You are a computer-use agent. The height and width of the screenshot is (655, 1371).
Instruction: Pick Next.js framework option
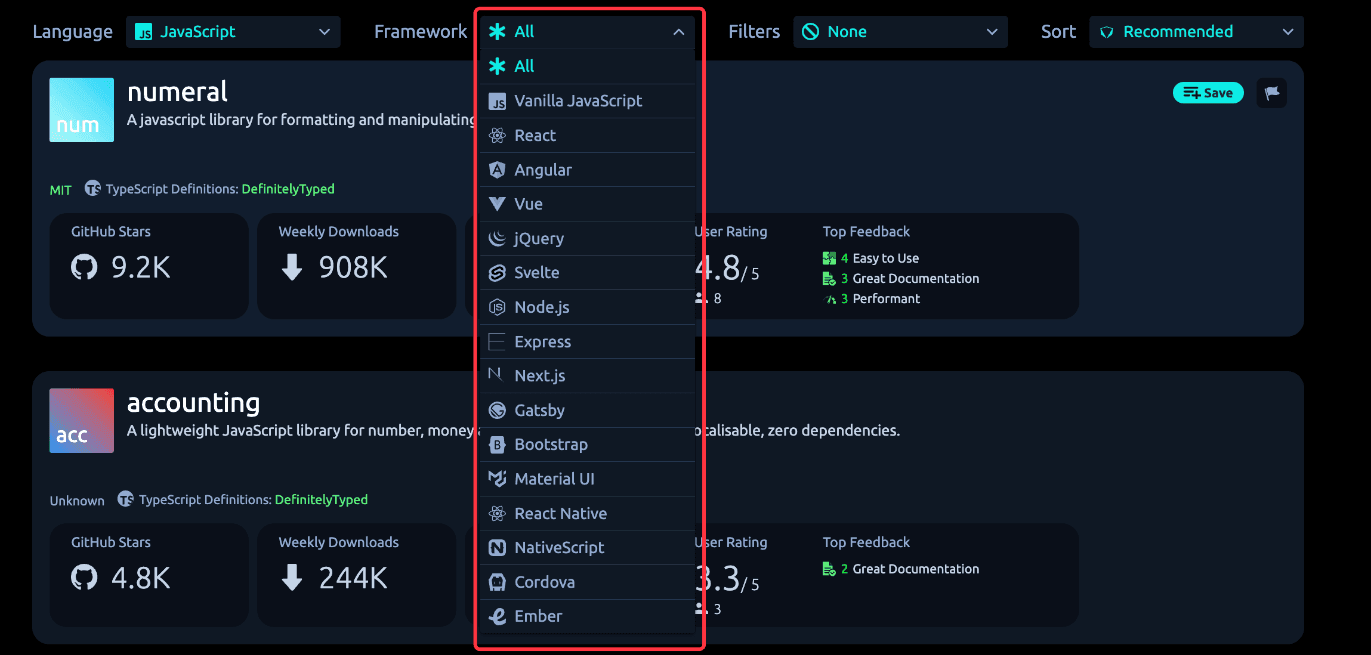[587, 376]
